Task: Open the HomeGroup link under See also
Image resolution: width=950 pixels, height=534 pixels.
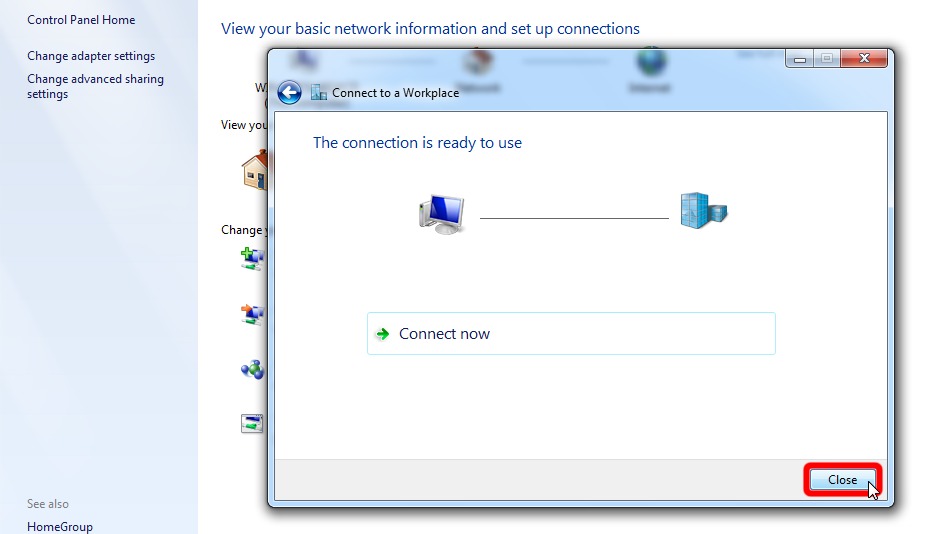Action: (x=60, y=527)
